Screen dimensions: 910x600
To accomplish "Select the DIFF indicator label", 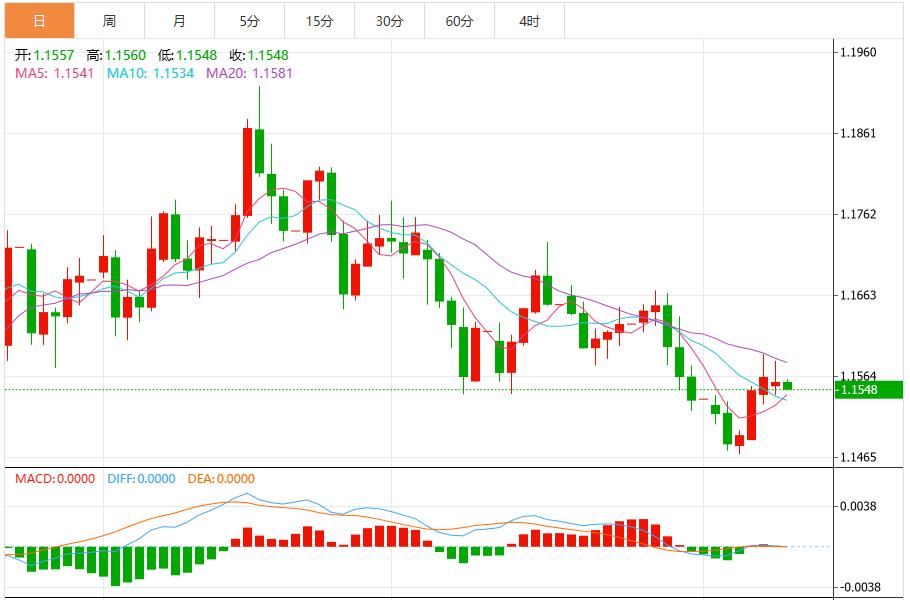I will coord(141,479).
